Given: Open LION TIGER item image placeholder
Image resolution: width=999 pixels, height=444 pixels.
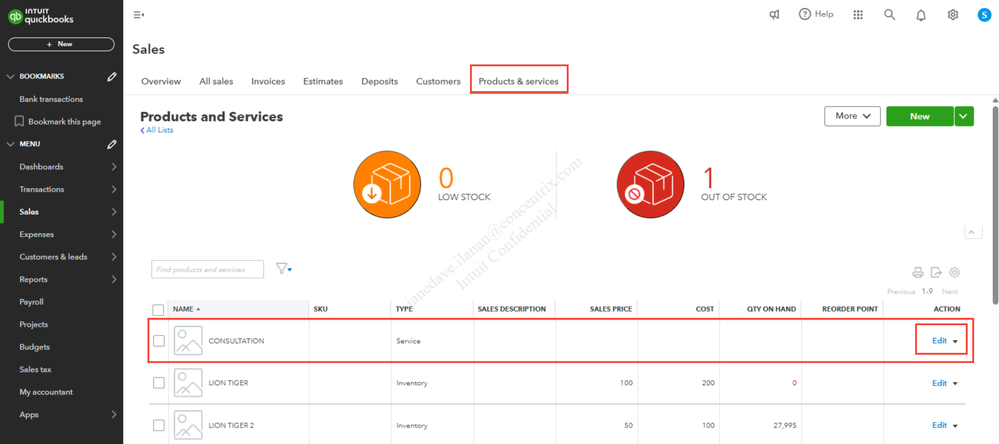Looking at the screenshot, I should 188,383.
